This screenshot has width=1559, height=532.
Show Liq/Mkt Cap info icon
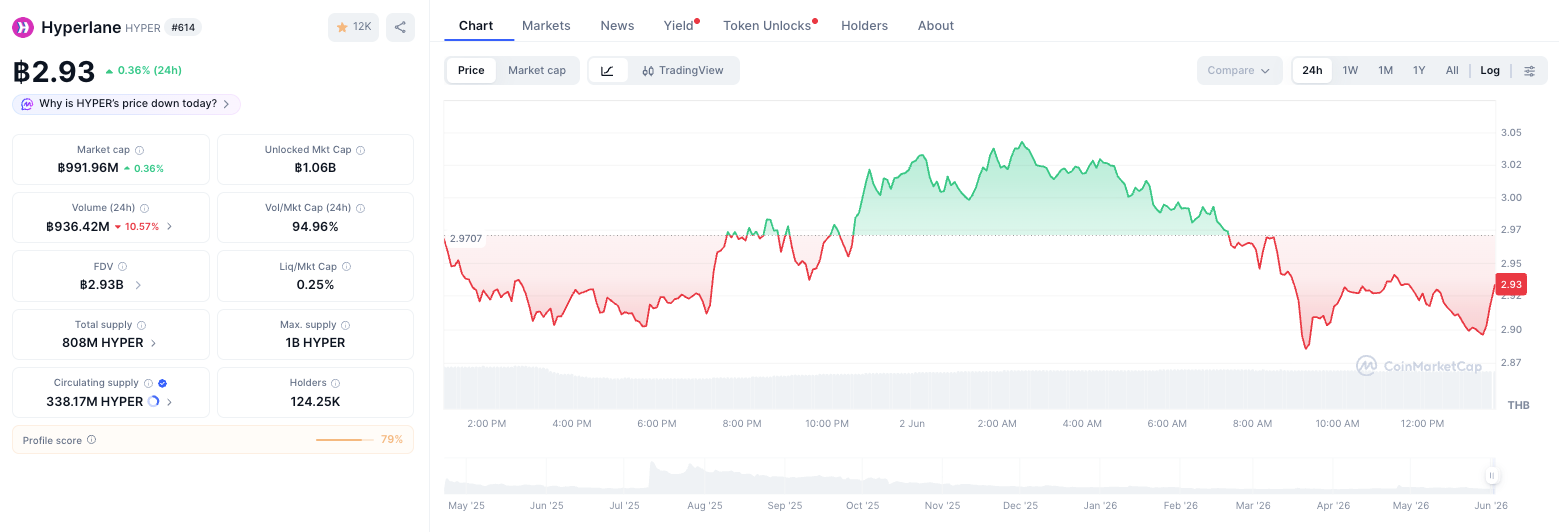[347, 267]
